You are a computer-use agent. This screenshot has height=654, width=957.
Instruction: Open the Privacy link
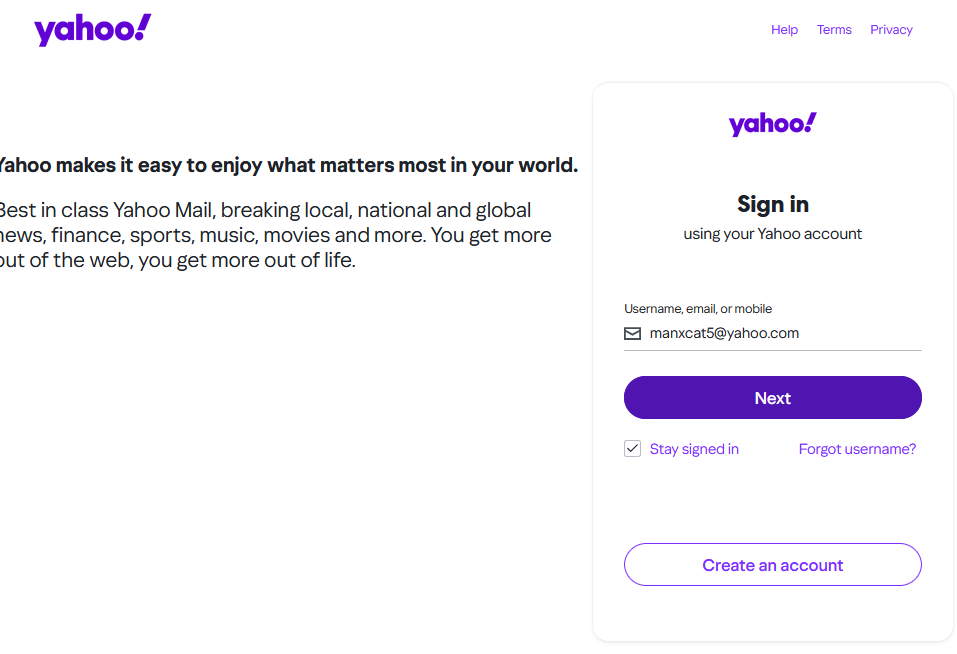[x=891, y=30]
